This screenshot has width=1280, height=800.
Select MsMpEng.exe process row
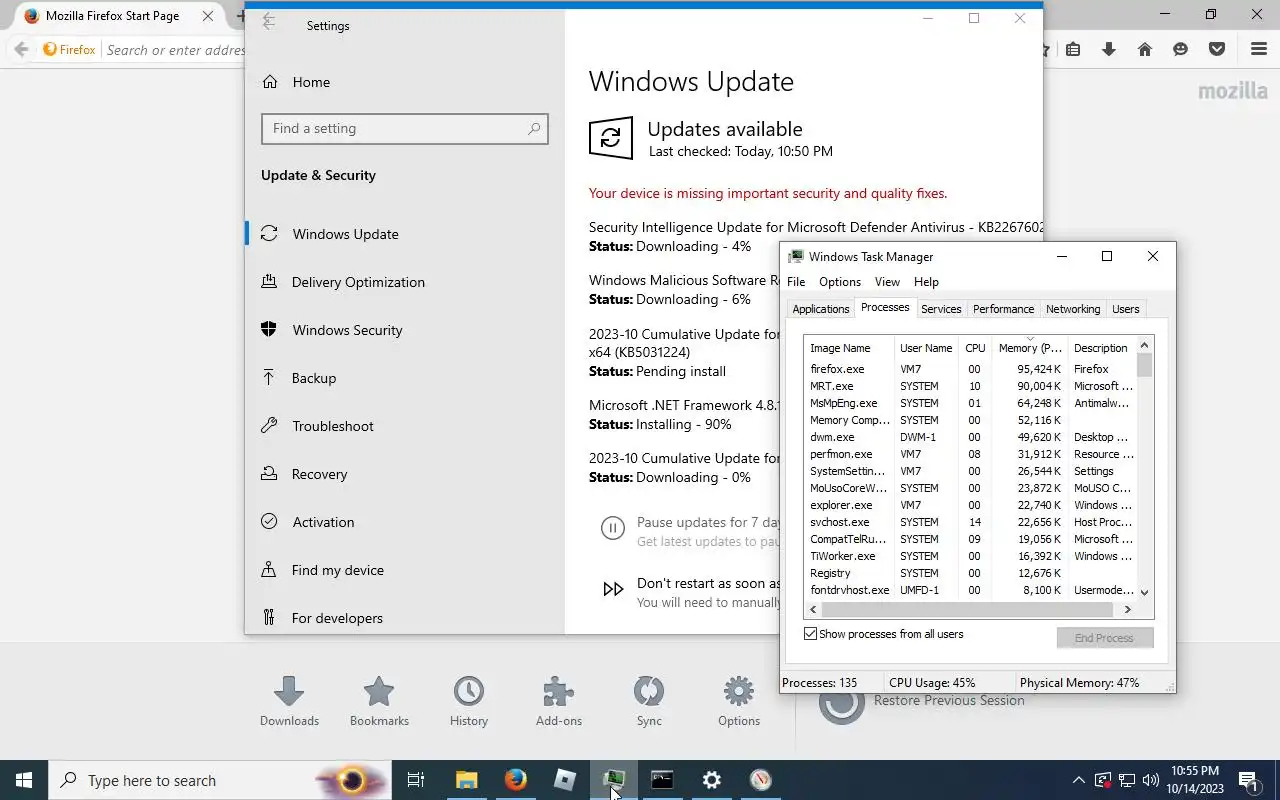tap(970, 403)
